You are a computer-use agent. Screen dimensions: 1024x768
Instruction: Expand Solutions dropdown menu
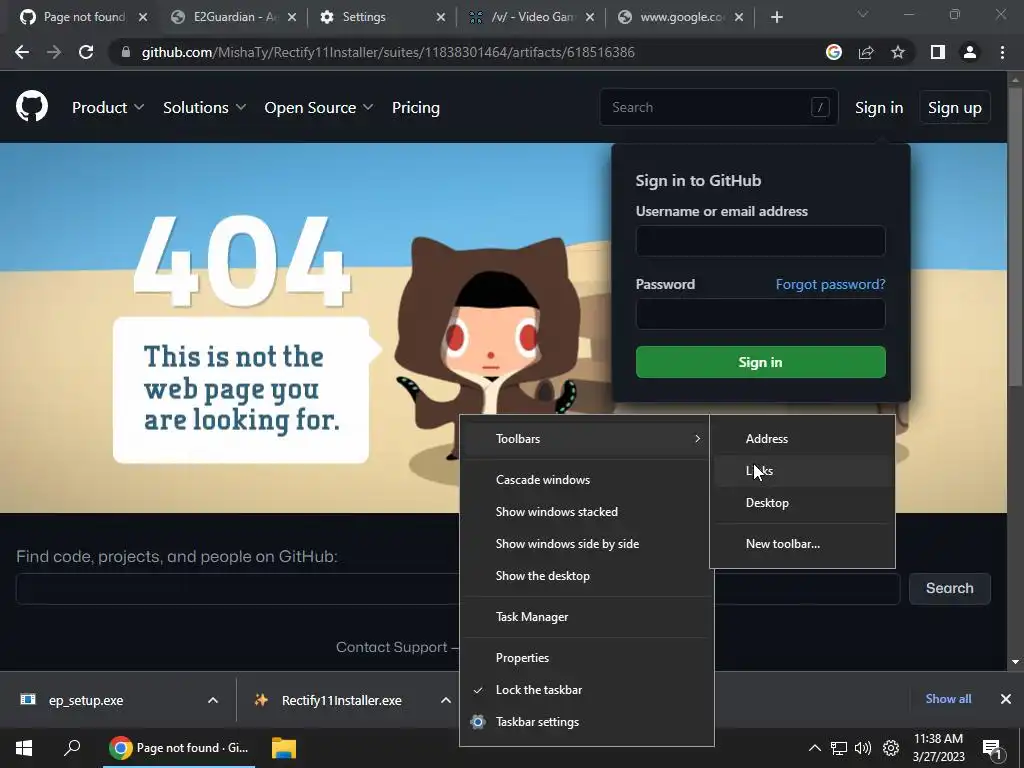(x=204, y=108)
